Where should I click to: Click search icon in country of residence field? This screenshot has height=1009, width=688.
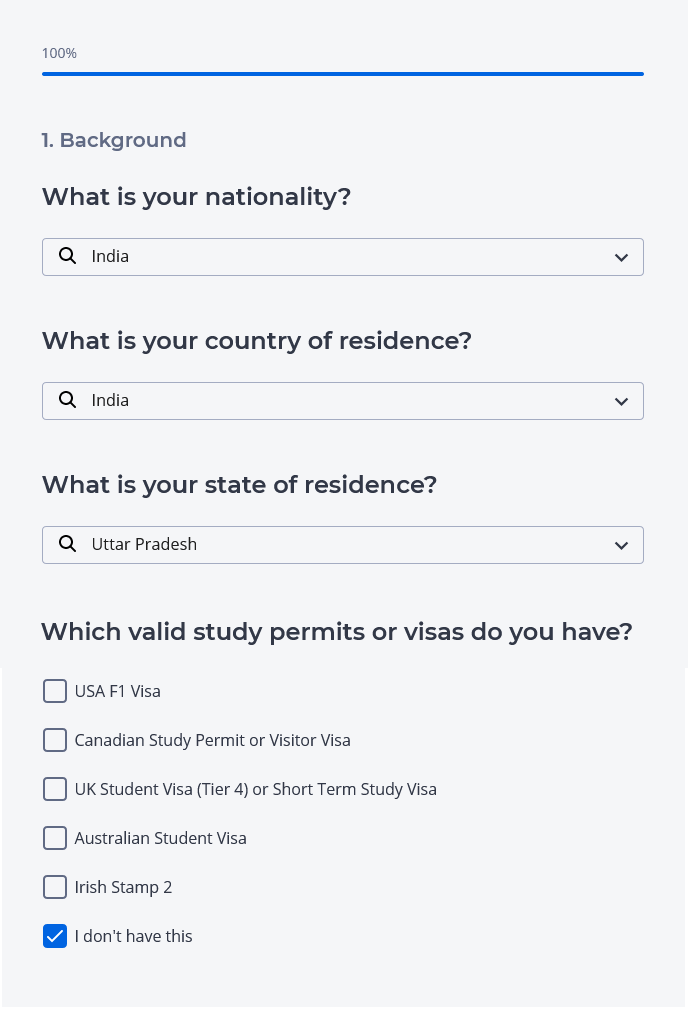68,400
